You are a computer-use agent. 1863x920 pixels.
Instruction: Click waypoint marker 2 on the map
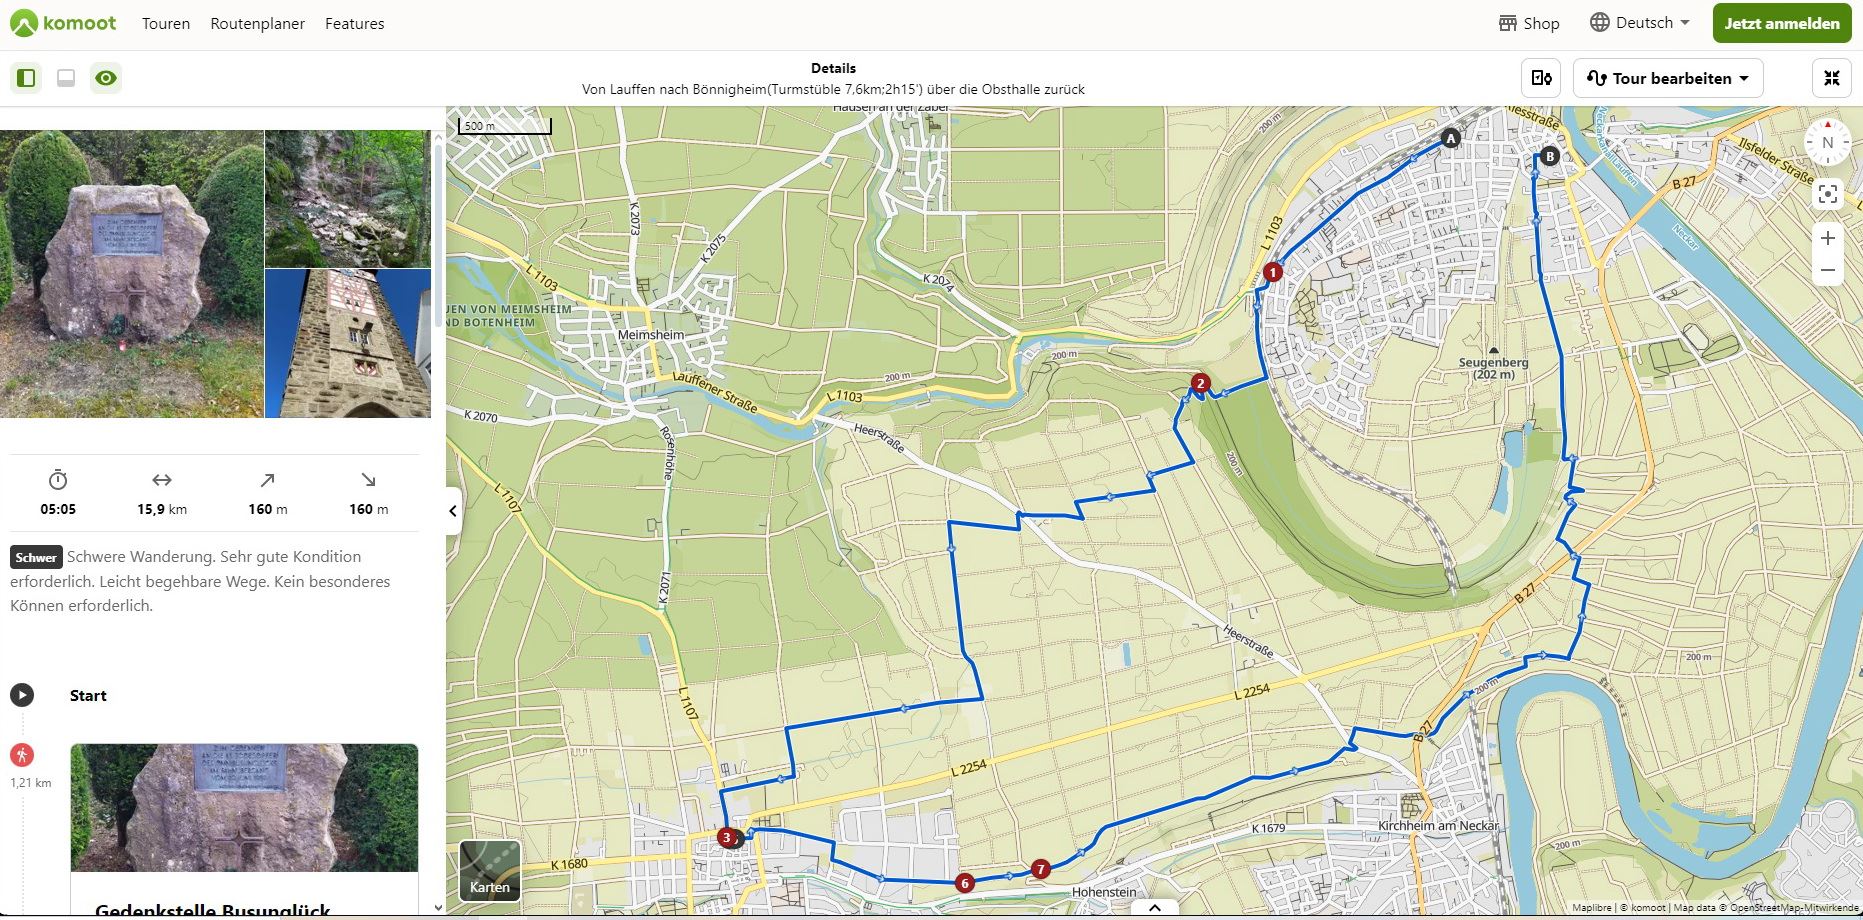pos(1201,383)
